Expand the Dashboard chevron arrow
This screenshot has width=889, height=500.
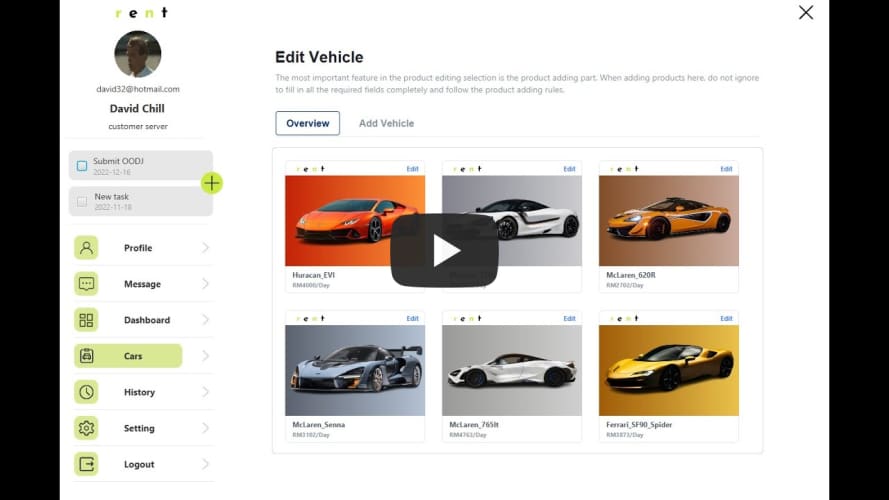point(205,320)
